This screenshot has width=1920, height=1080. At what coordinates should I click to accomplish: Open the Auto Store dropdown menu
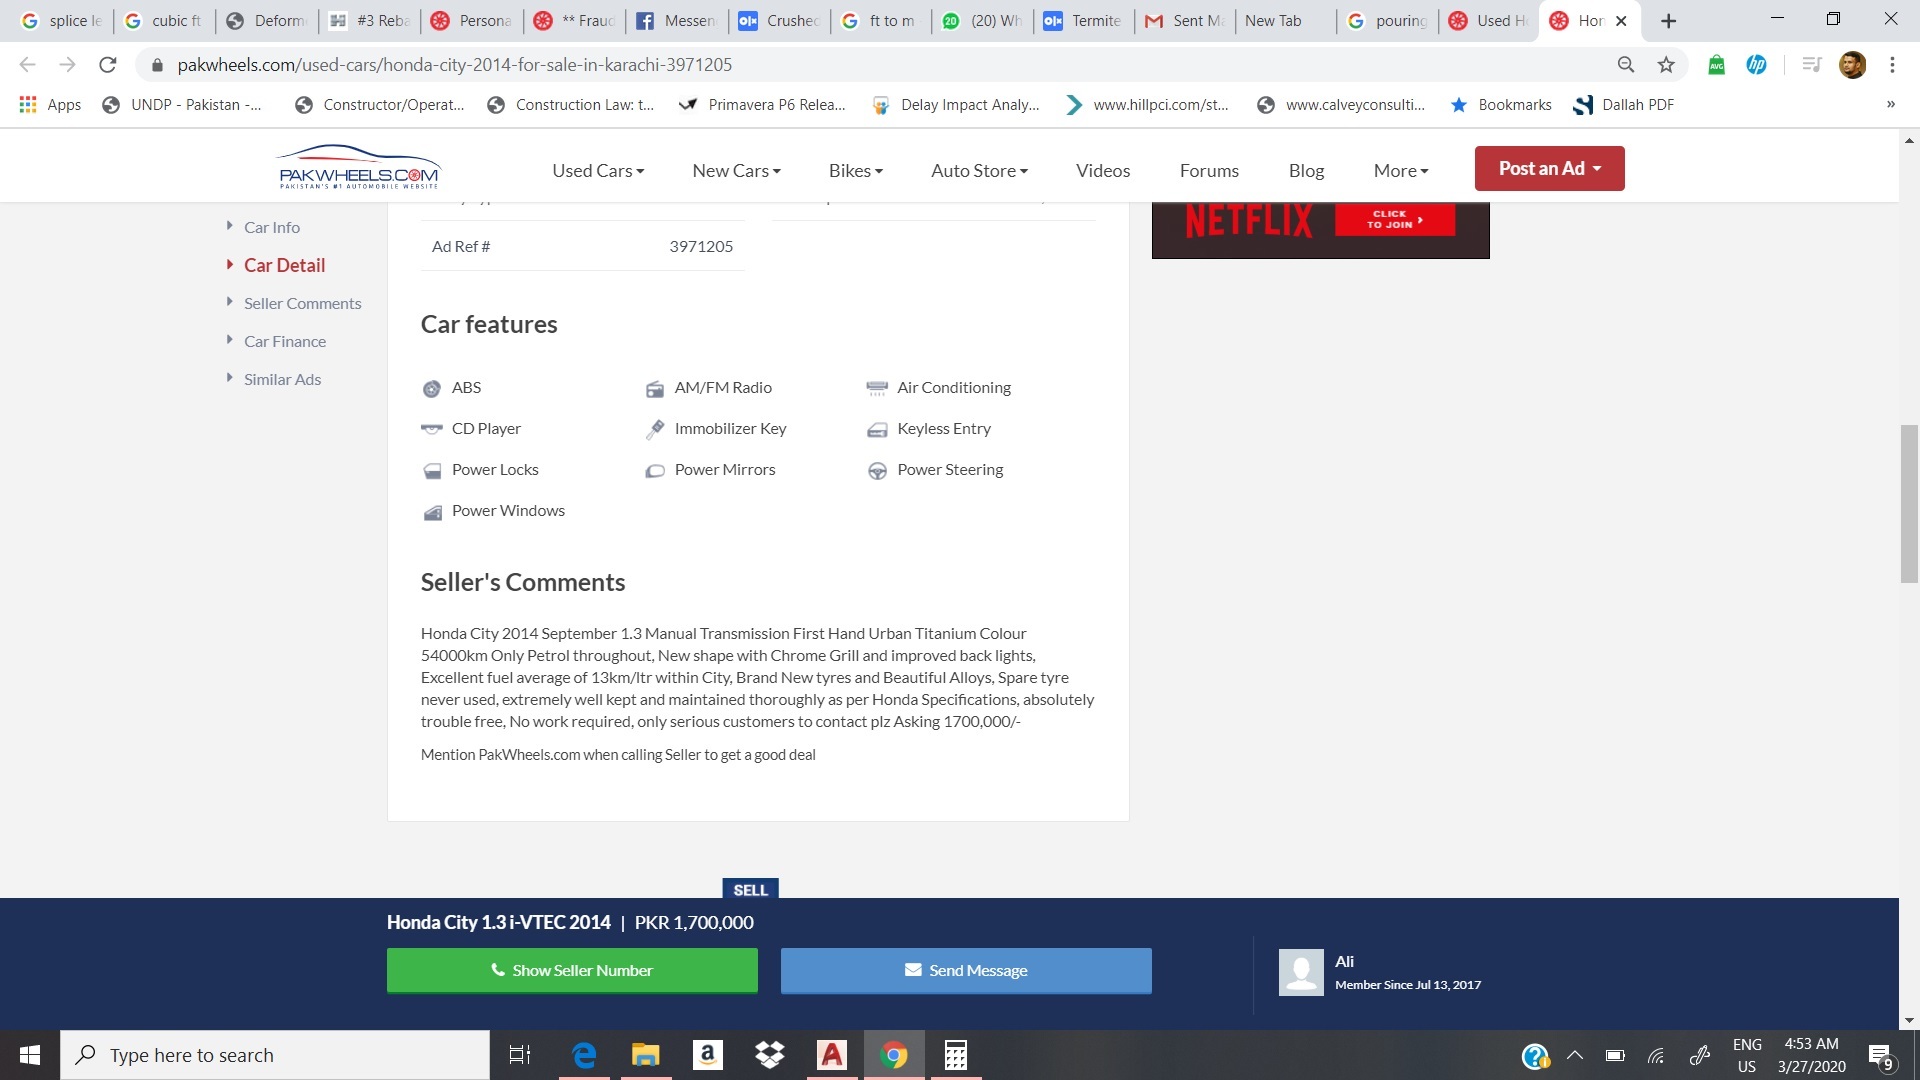click(x=979, y=171)
